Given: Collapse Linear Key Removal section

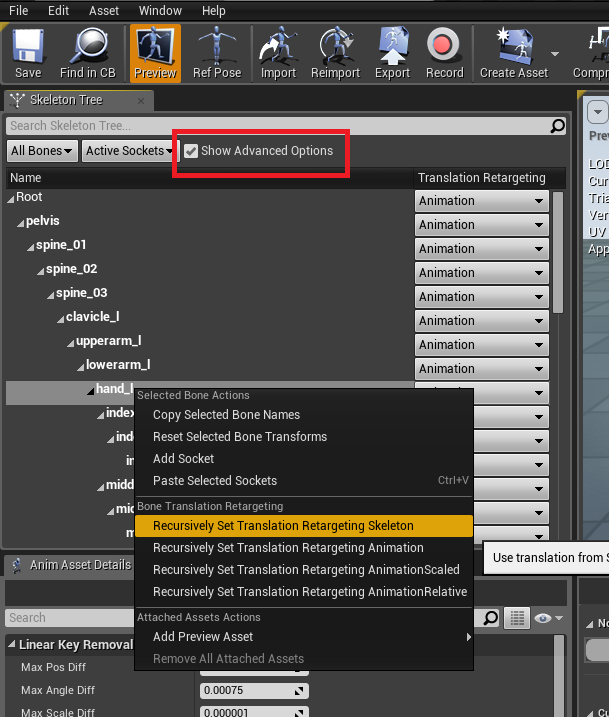Looking at the screenshot, I should (12, 644).
